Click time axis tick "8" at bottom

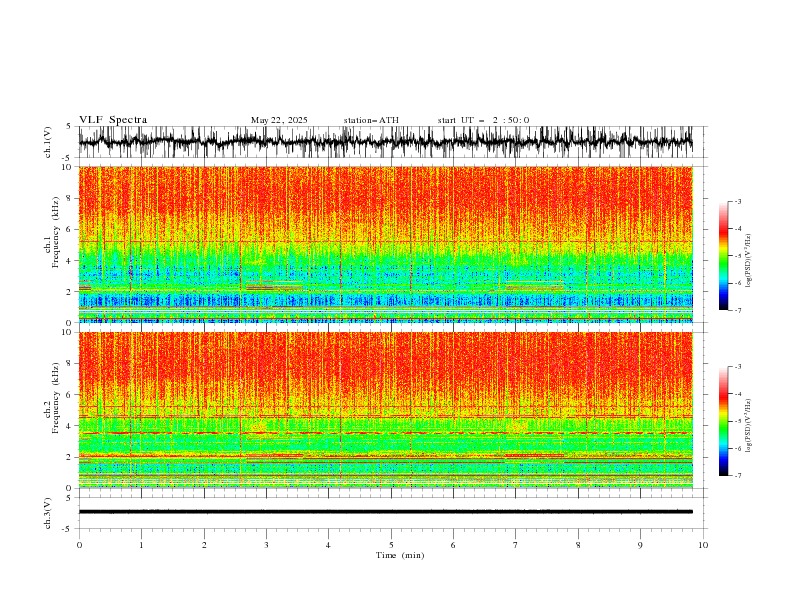pyautogui.click(x=578, y=545)
